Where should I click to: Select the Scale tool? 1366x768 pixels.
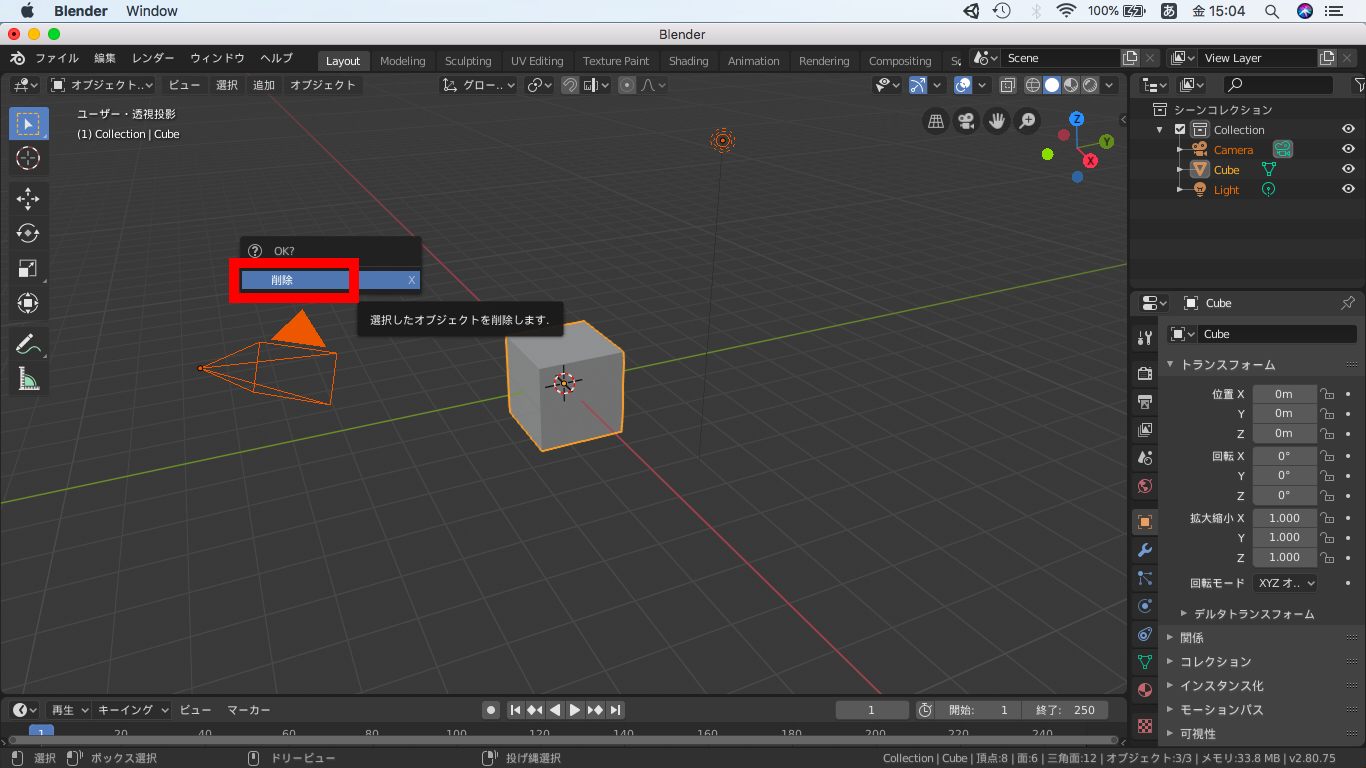28,268
